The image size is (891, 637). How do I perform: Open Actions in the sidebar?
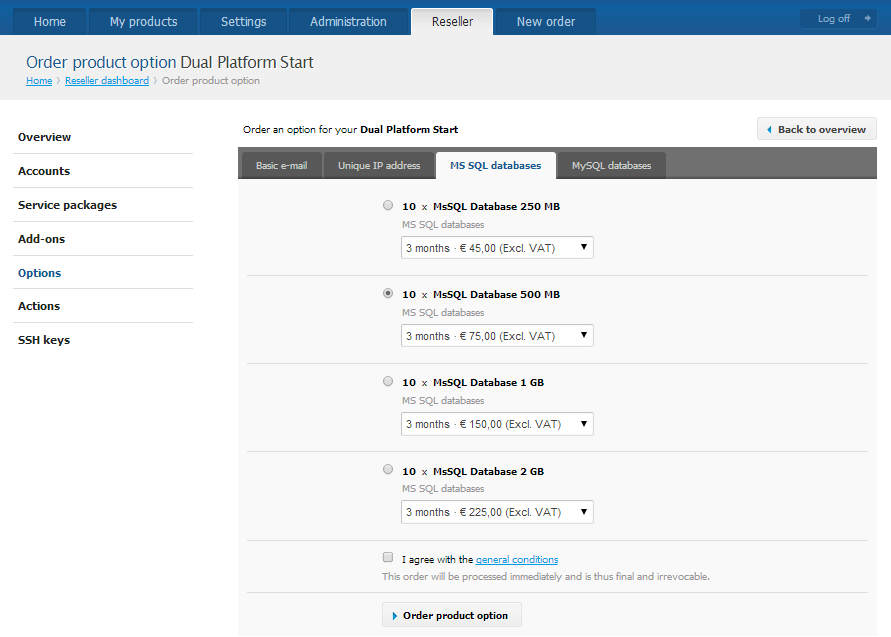tap(39, 306)
